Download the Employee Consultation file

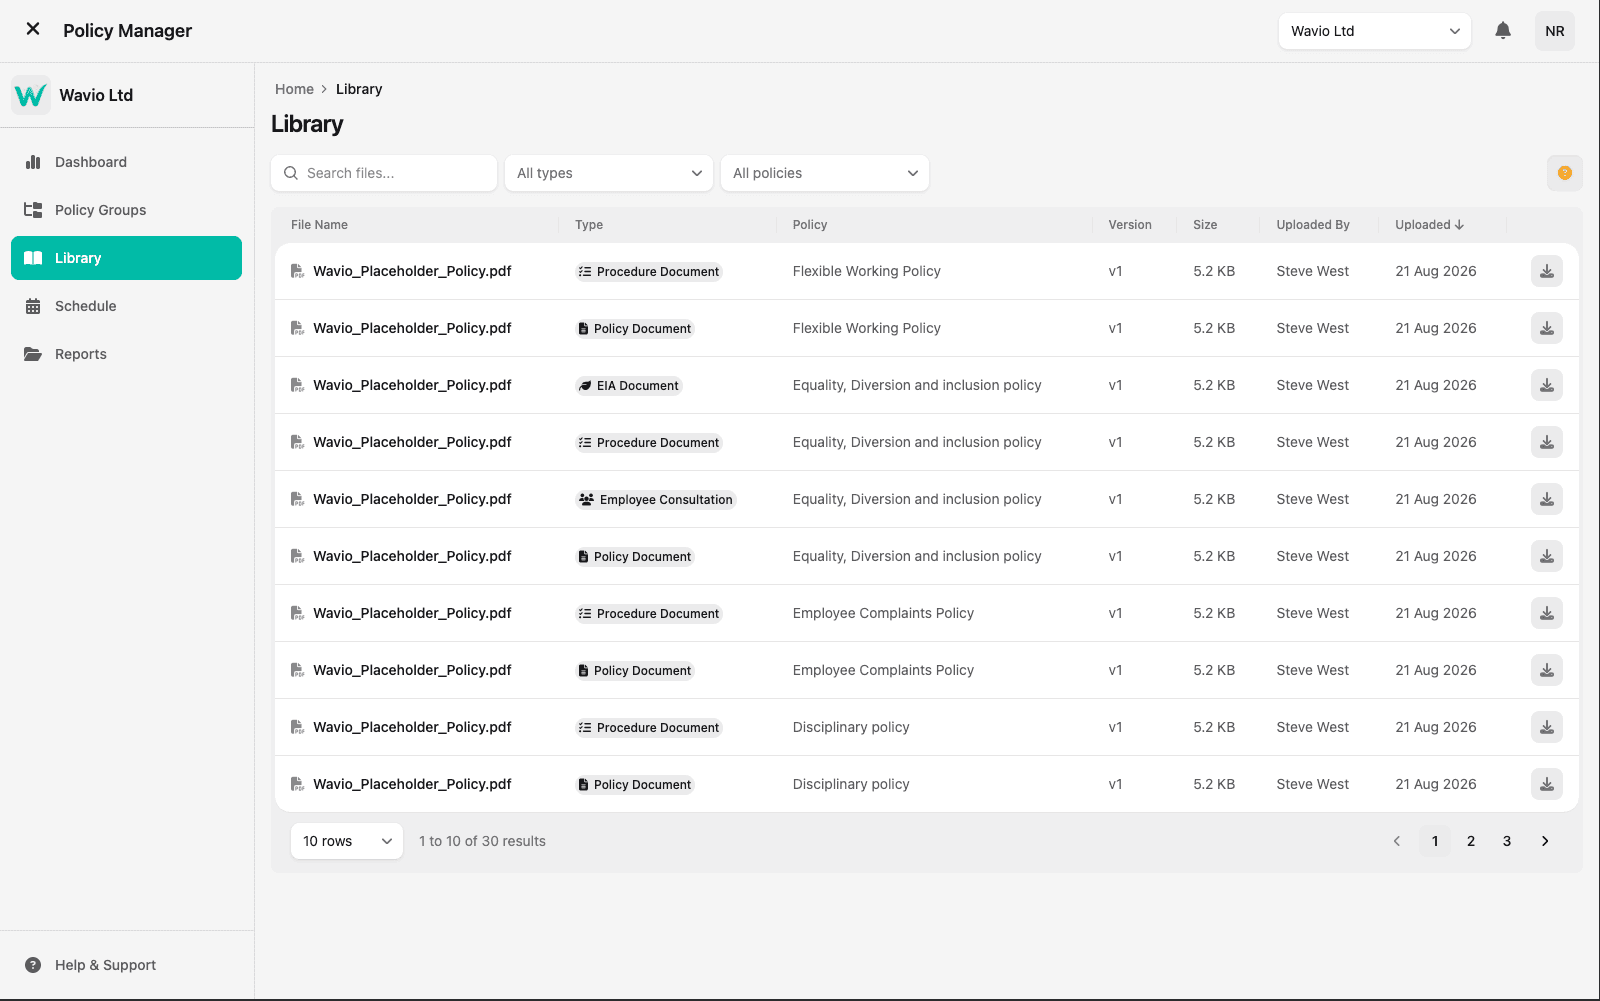pyautogui.click(x=1547, y=499)
